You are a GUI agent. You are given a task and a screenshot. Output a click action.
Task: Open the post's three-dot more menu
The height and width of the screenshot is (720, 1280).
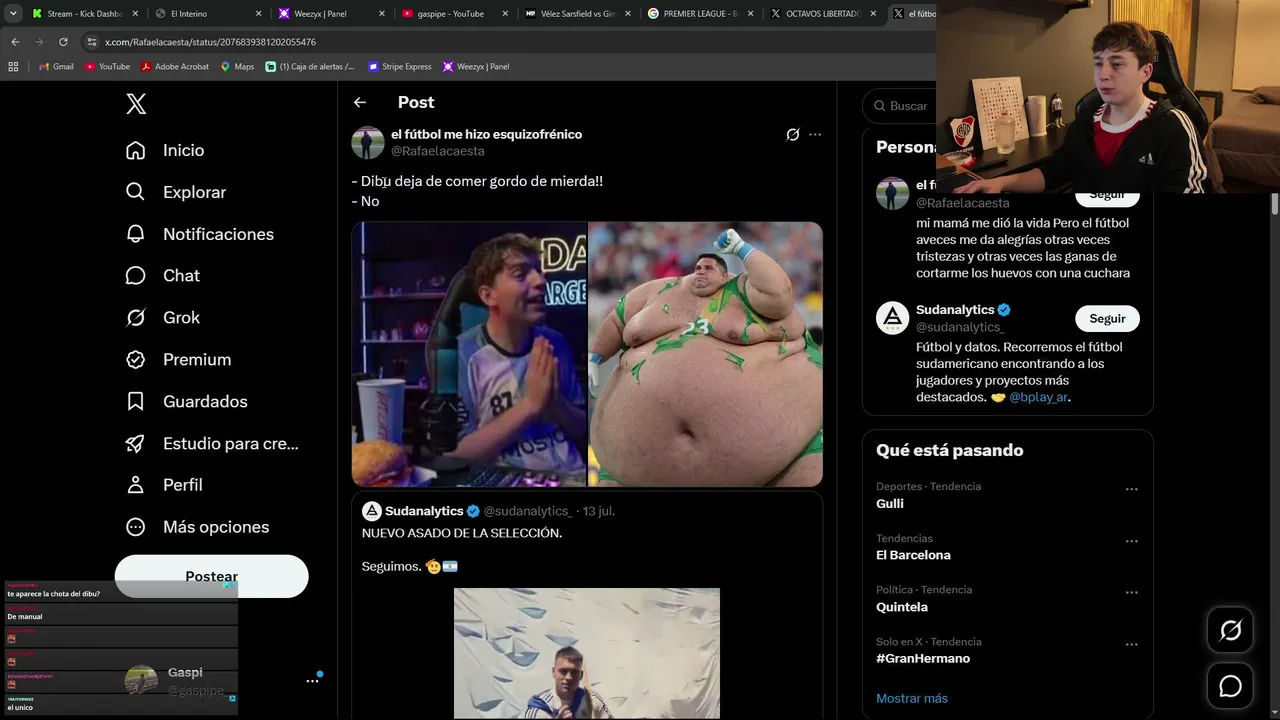coord(815,134)
